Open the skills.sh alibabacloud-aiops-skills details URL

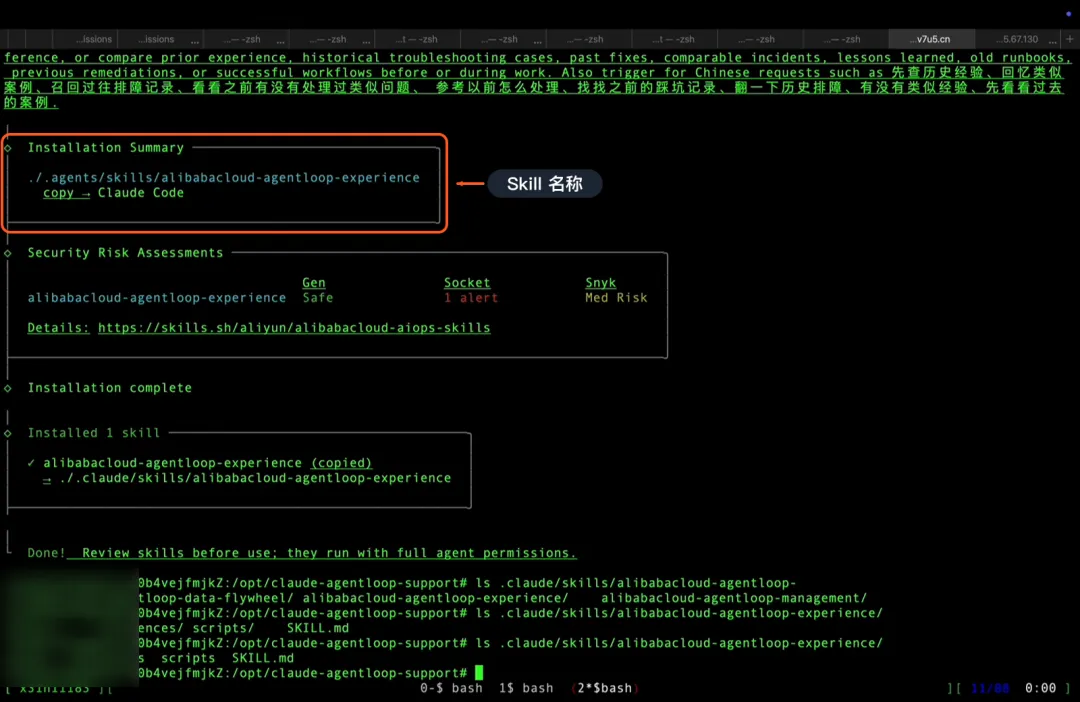[294, 328]
